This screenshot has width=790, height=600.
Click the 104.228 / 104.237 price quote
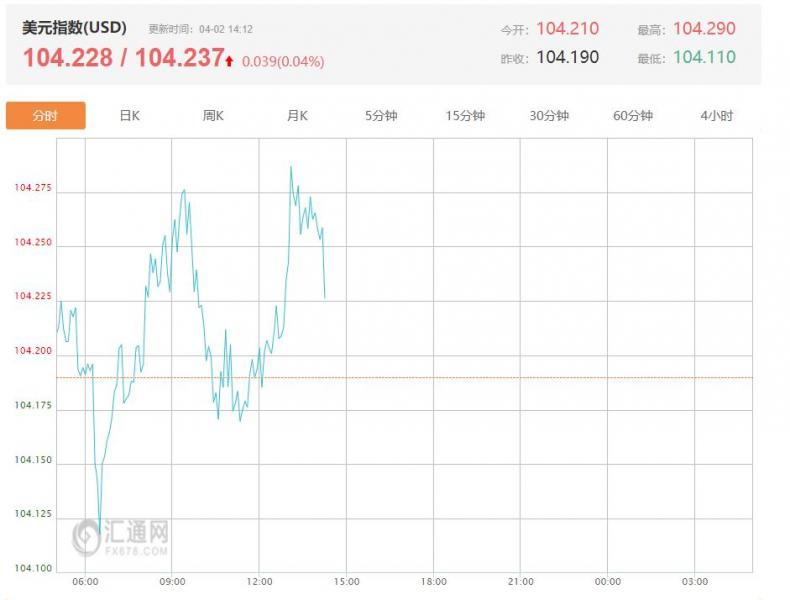[123, 58]
